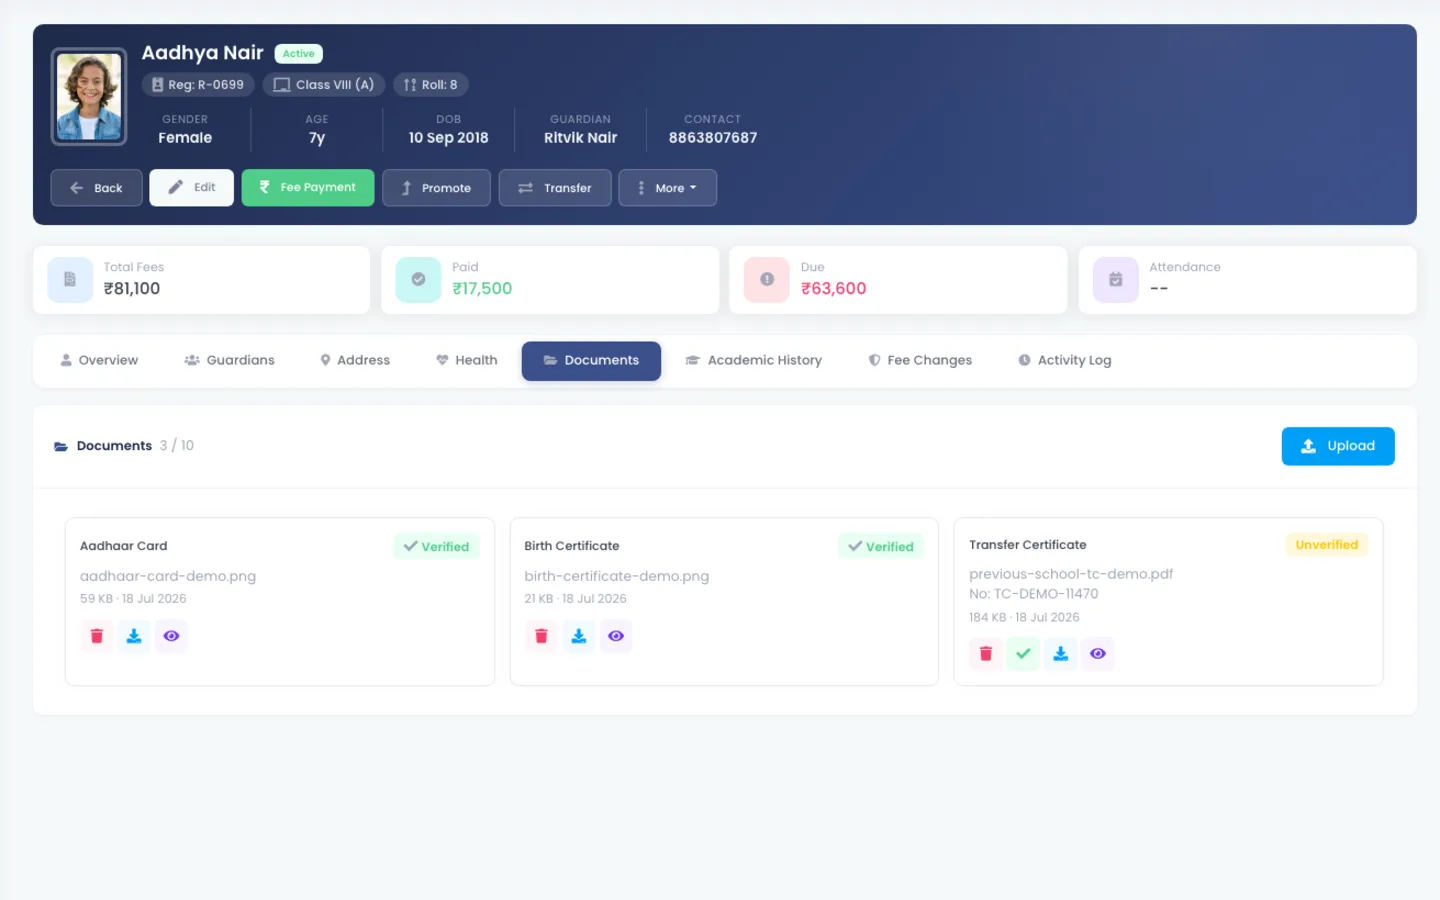This screenshot has width=1440, height=900.
Task: Download the Birth Certificate file
Action: (x=578, y=636)
